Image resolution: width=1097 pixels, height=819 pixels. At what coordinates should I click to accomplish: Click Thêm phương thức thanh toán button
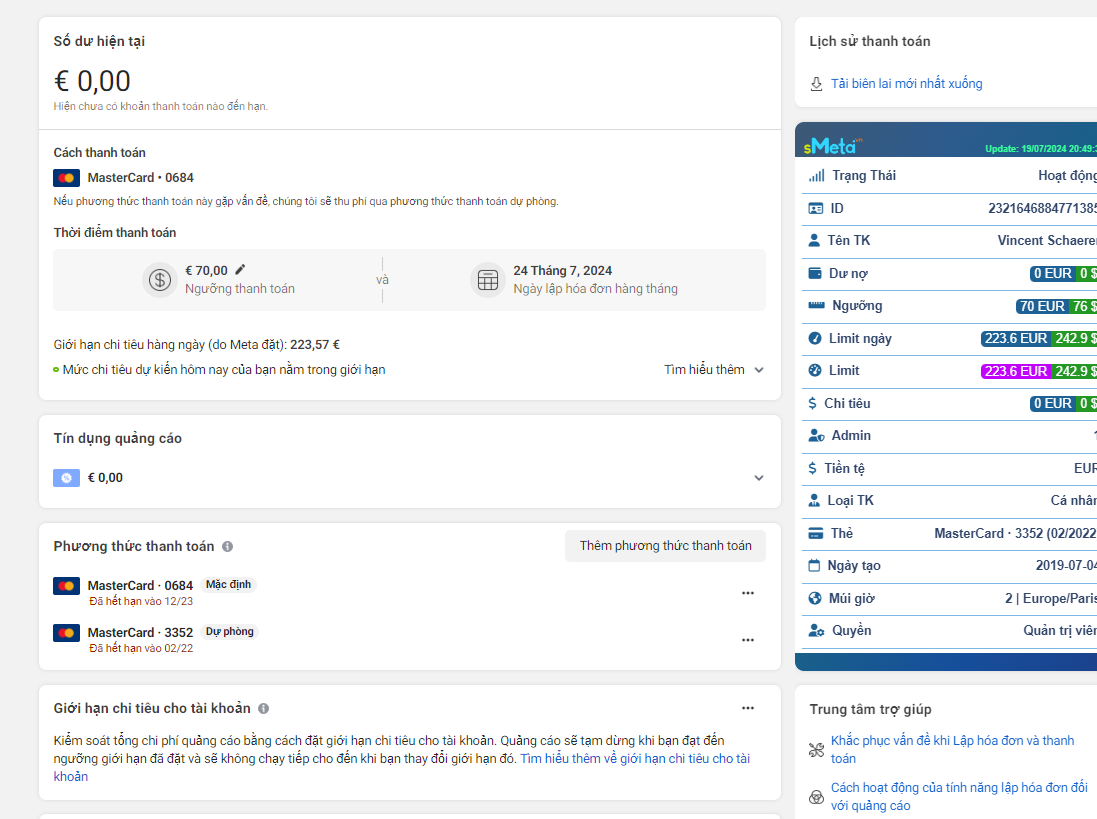click(665, 546)
